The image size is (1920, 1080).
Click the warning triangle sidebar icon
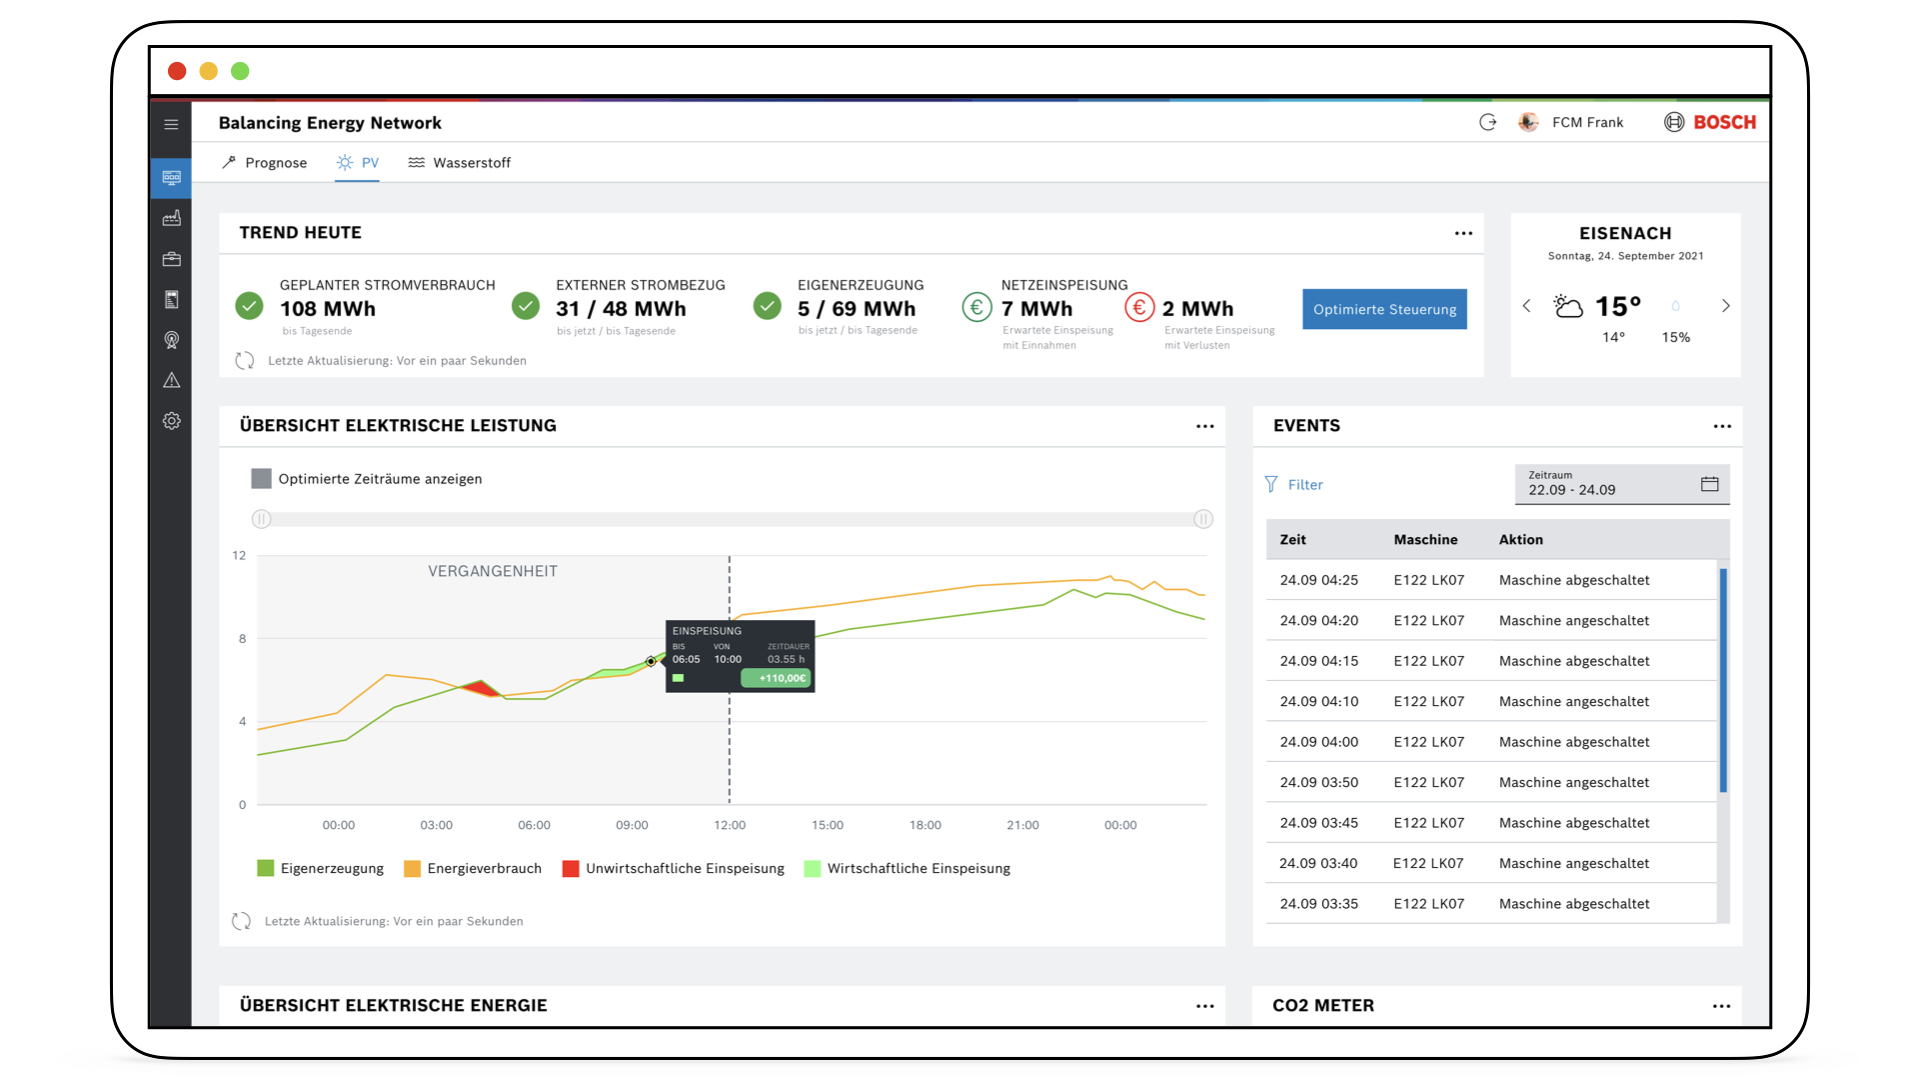(x=171, y=380)
